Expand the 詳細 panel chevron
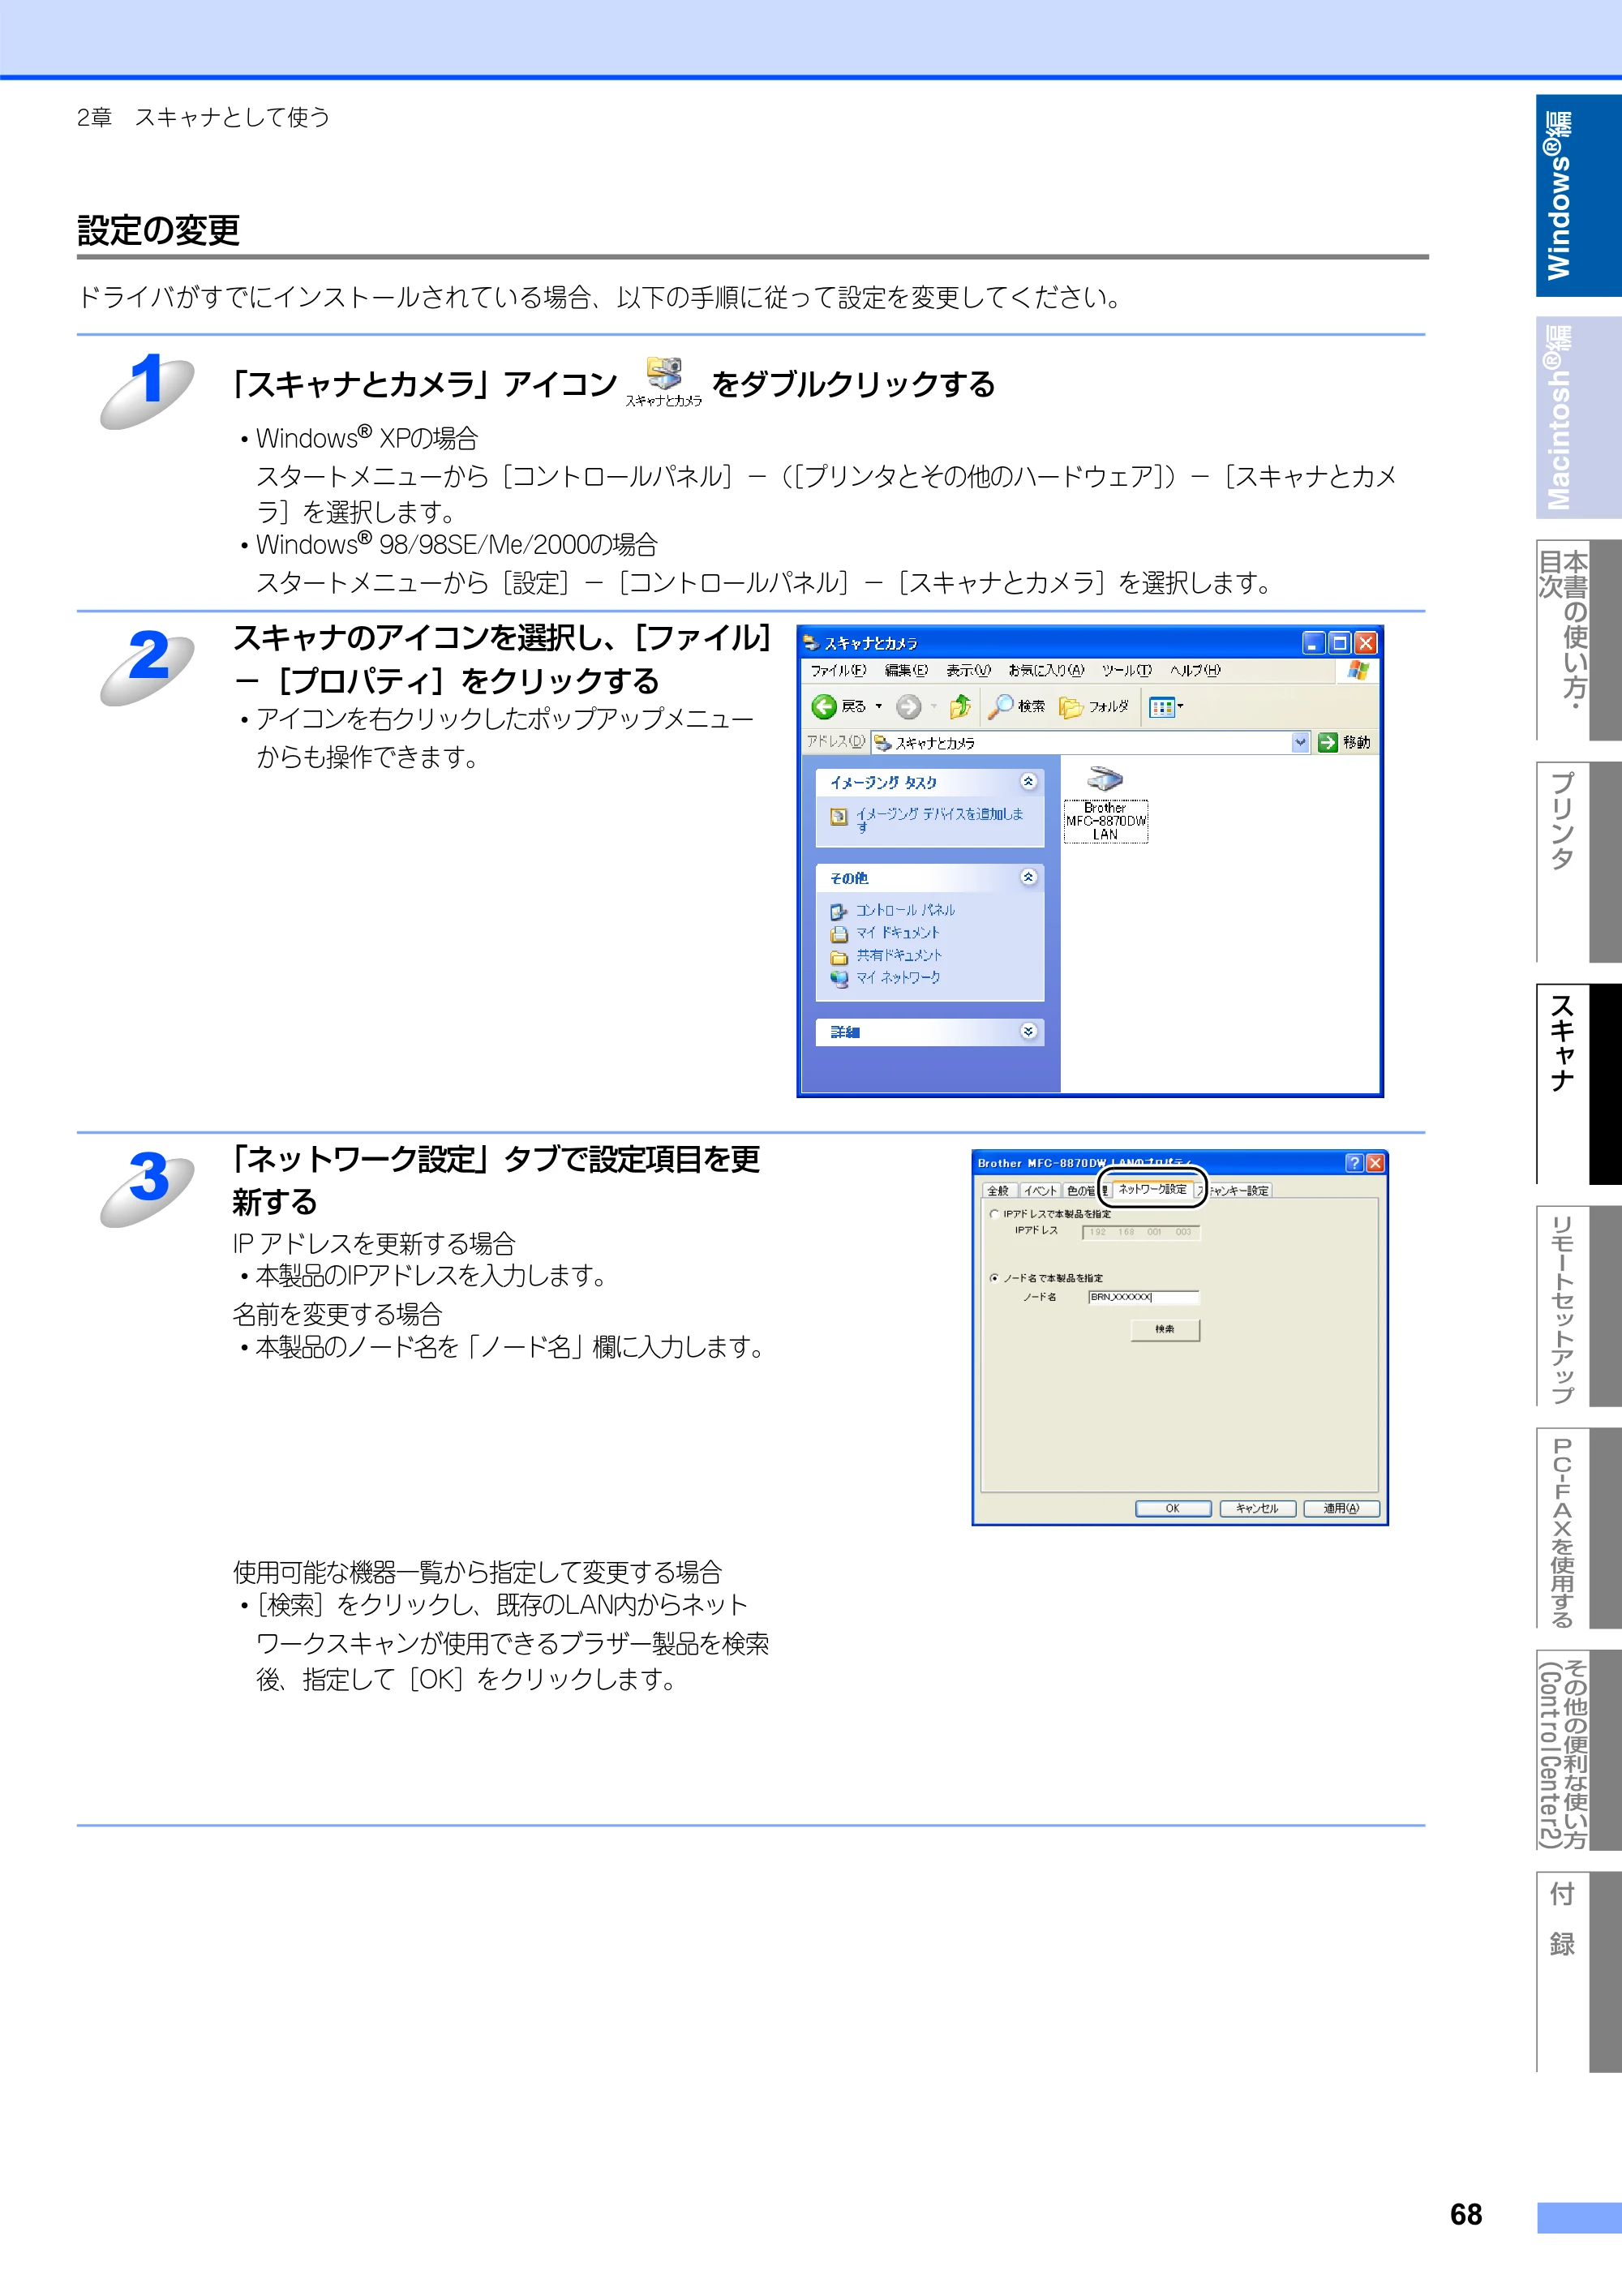Screen dimensions: 1622x2296 click(1028, 1031)
